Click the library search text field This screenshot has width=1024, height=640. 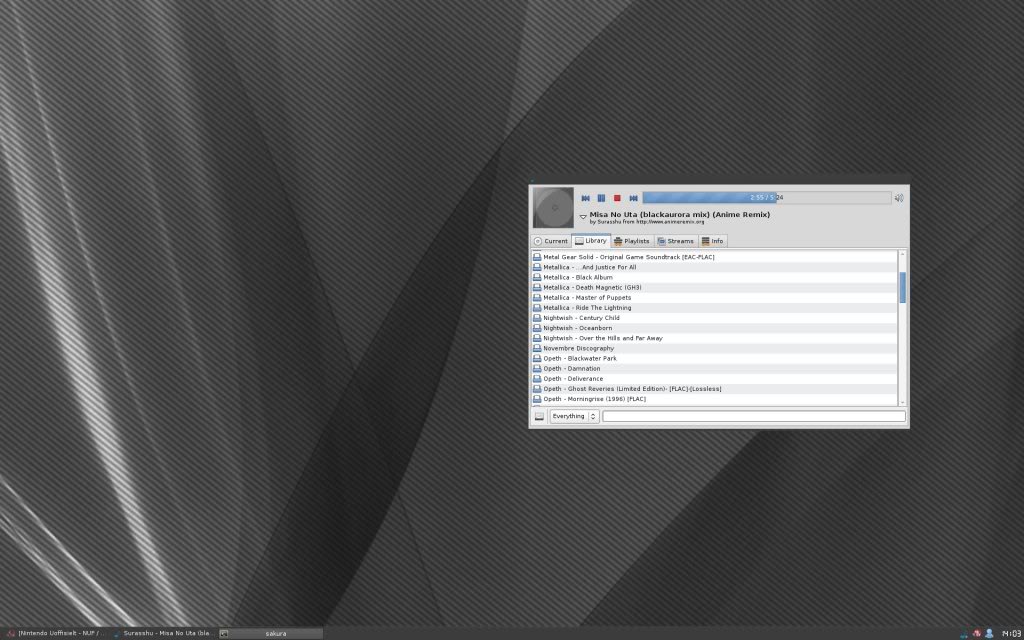[x=753, y=416]
